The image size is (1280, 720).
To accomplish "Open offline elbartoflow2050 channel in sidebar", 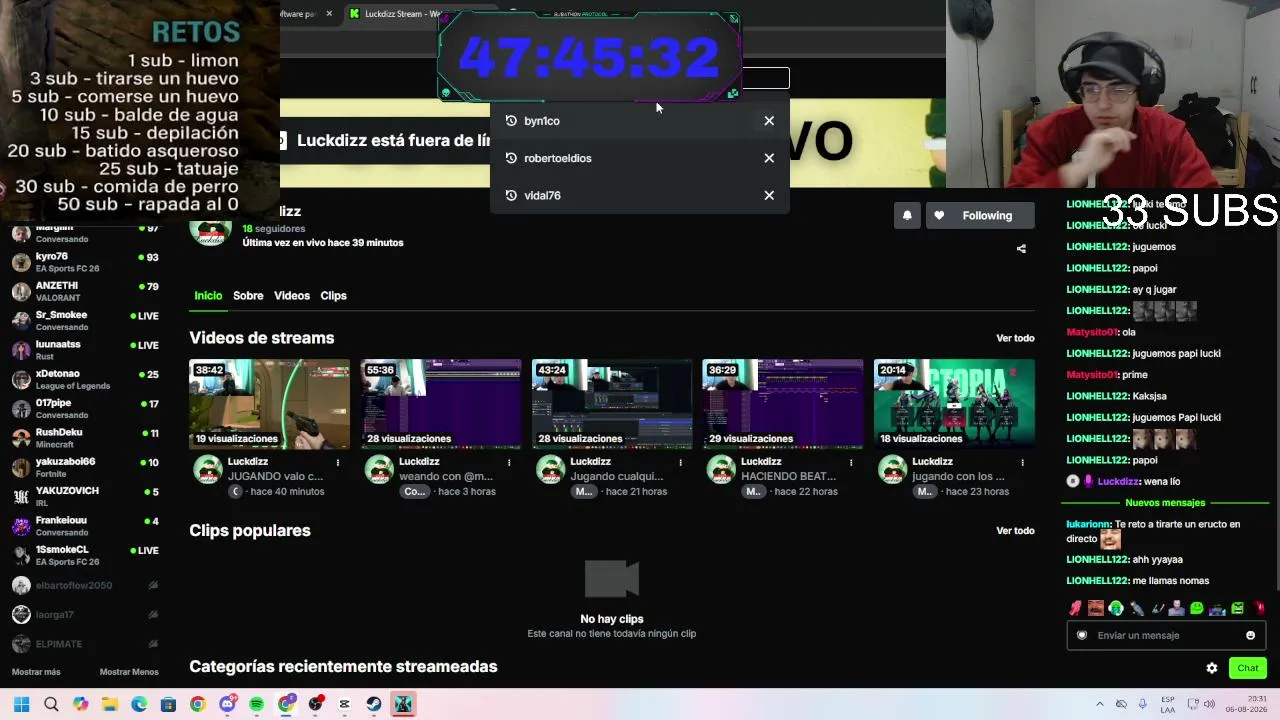I will 85,586.
